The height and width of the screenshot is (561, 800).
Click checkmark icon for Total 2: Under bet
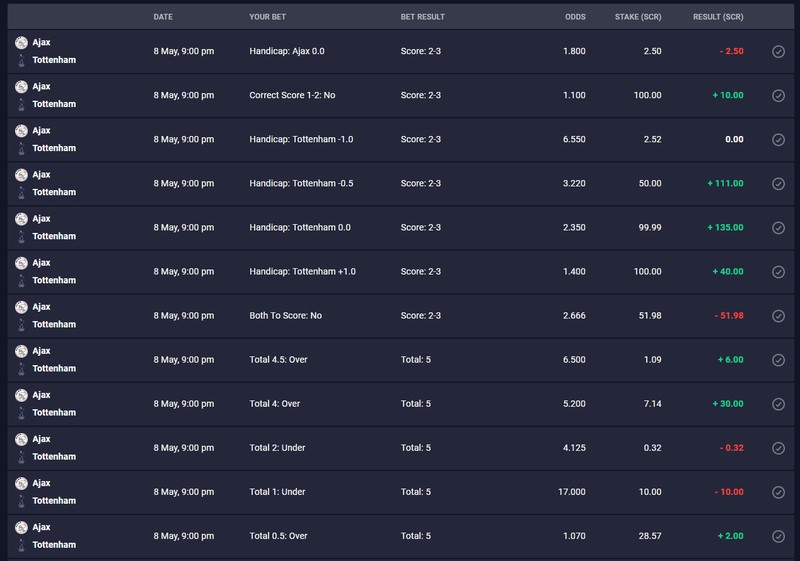(x=778, y=448)
